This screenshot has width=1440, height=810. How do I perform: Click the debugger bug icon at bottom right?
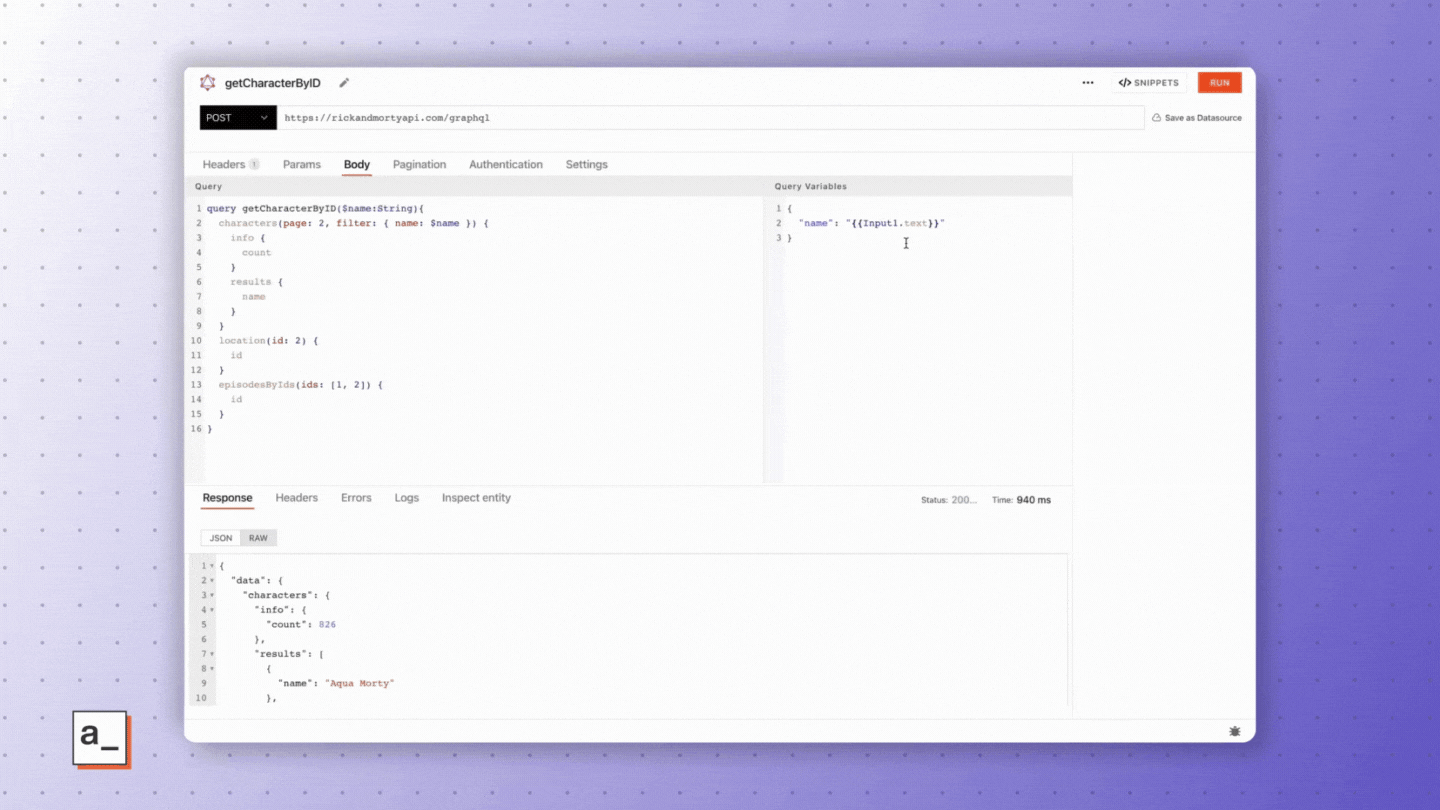[x=1235, y=732]
